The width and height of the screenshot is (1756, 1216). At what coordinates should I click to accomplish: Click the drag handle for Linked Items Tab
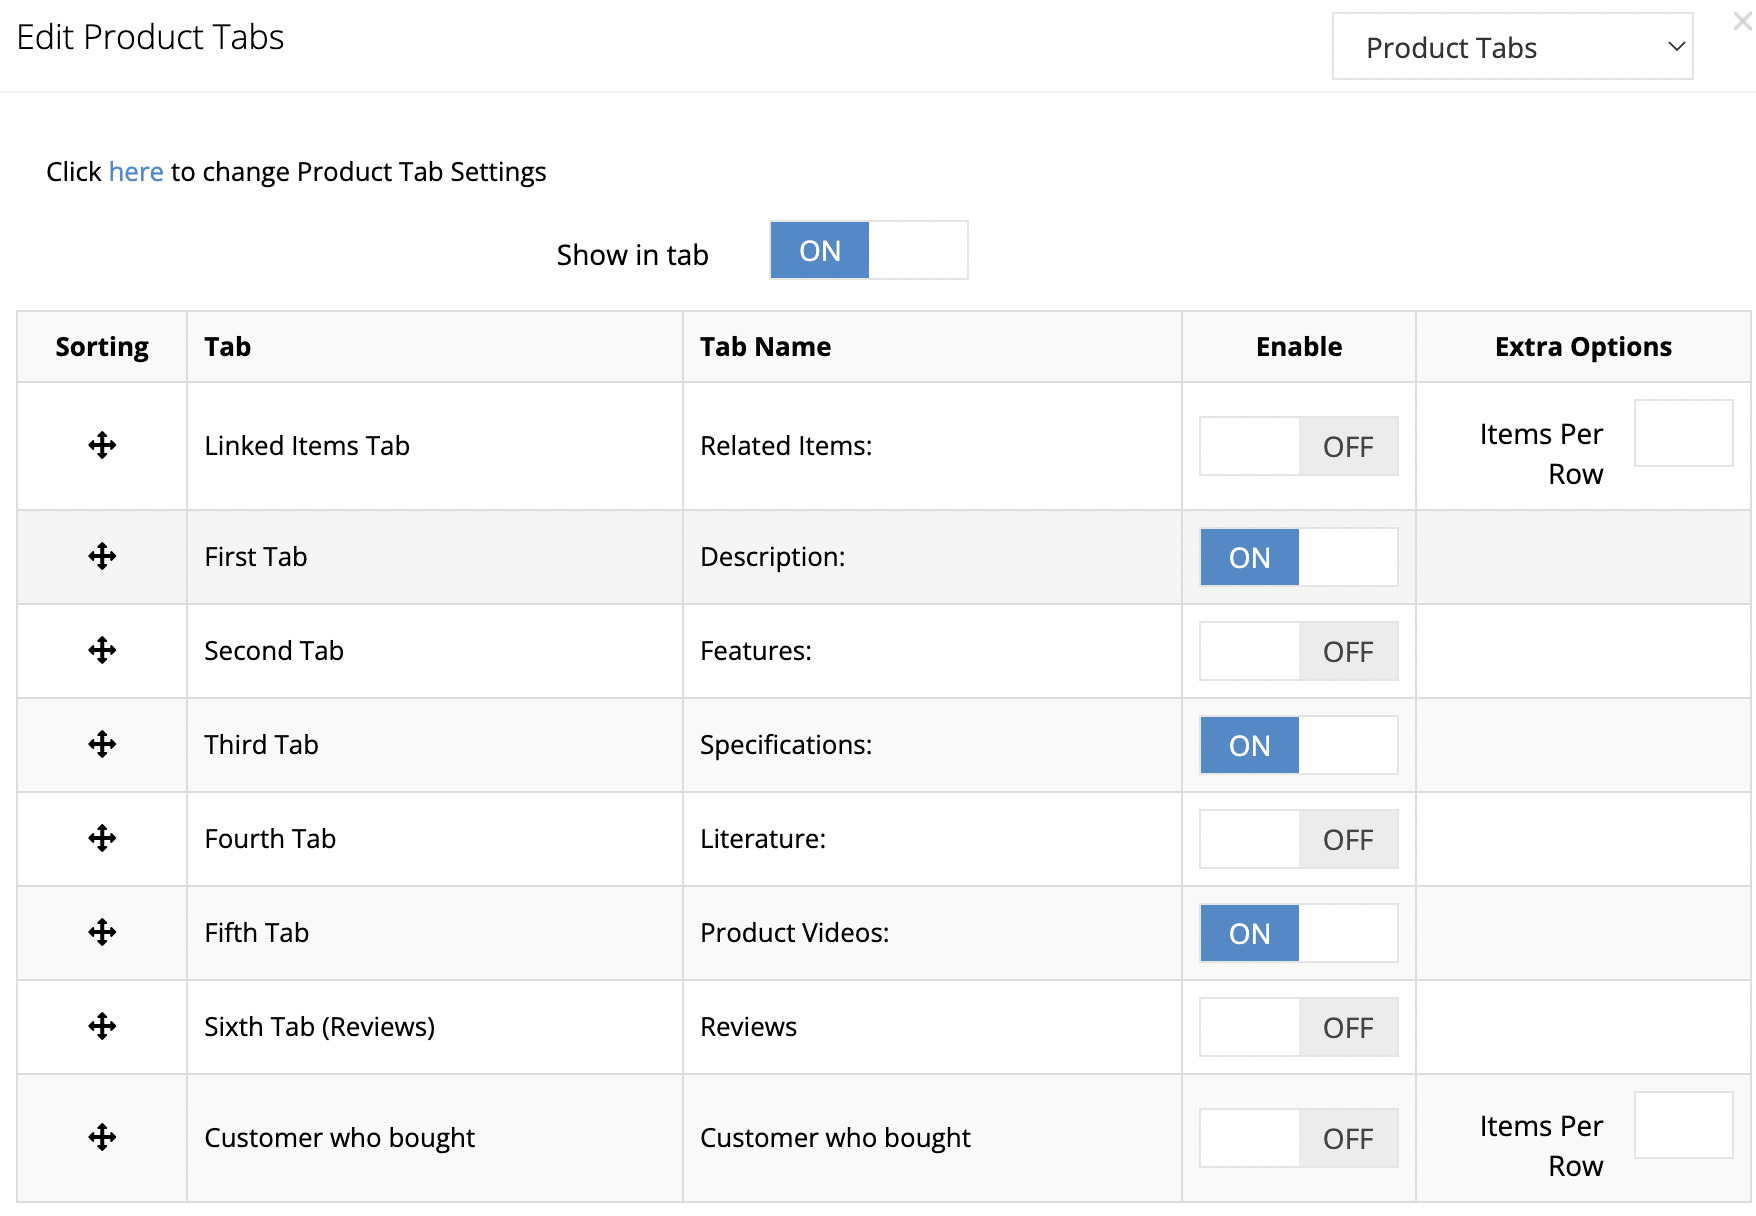[x=101, y=445]
